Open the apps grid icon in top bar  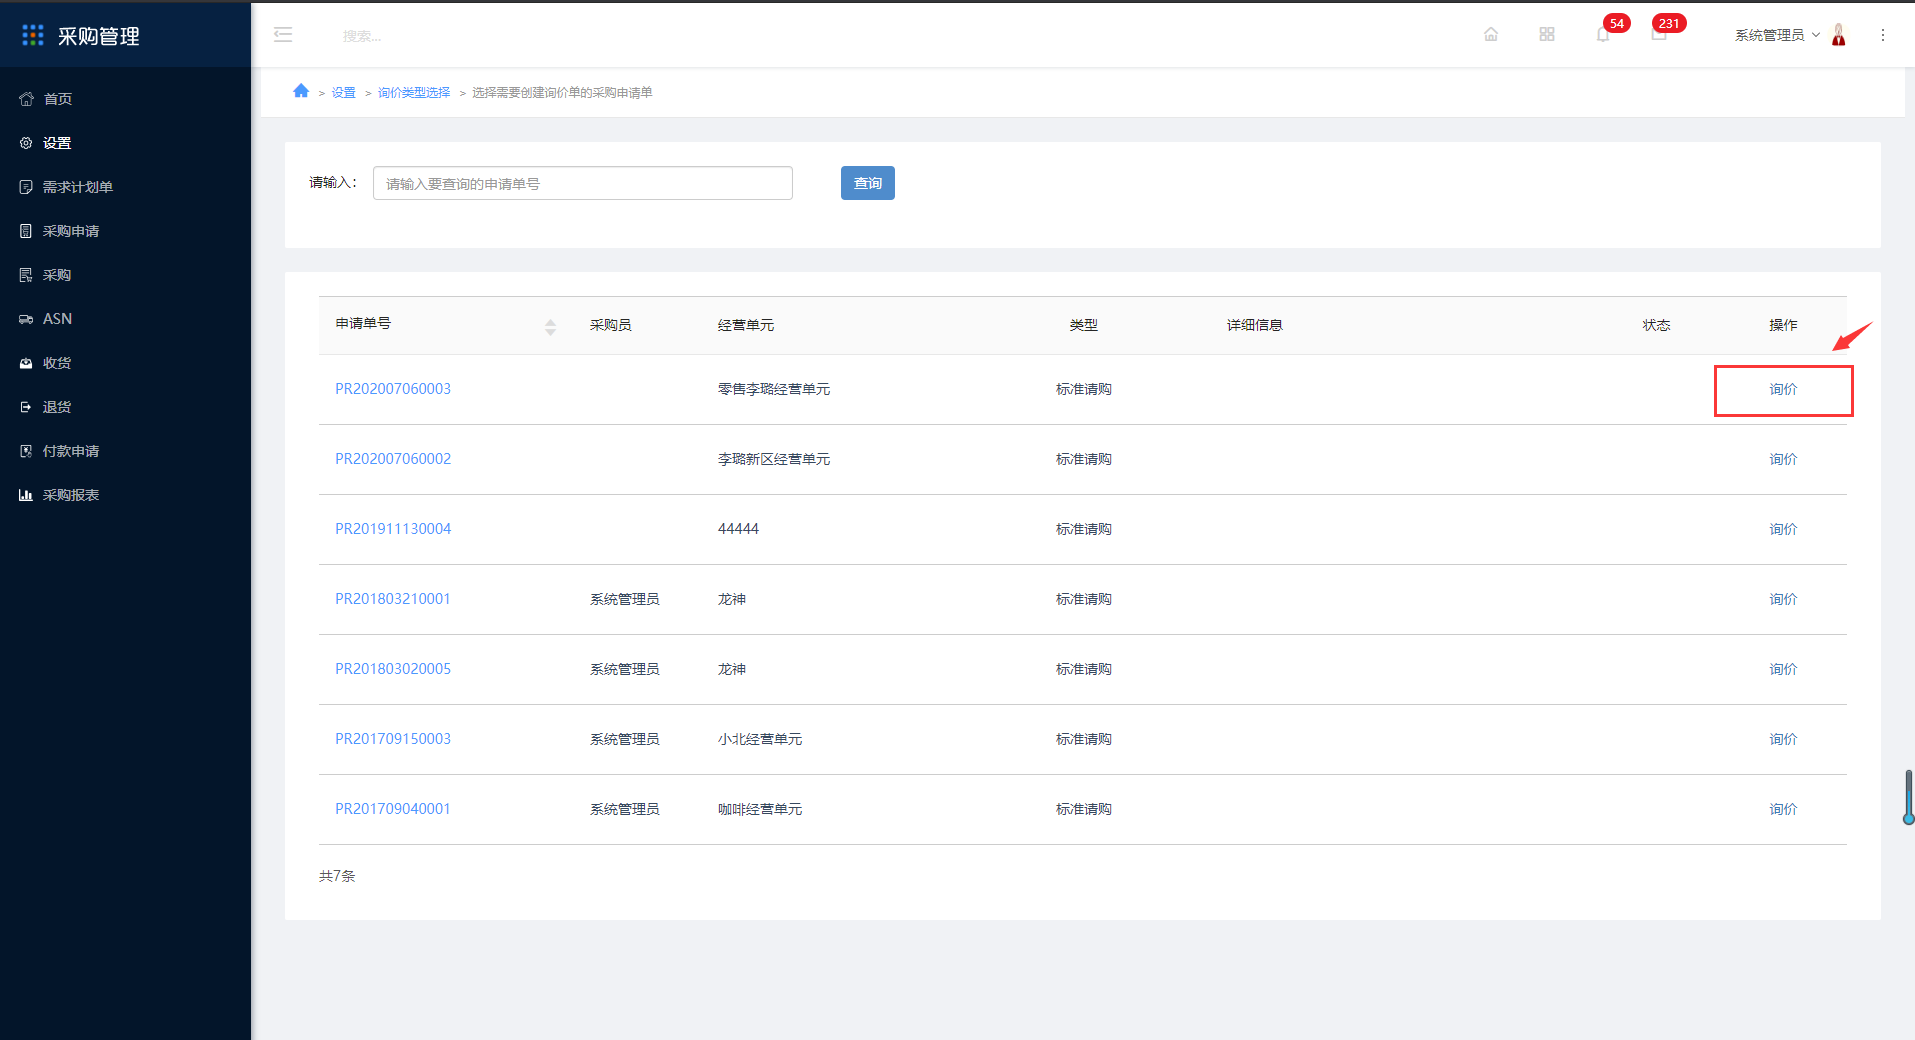[1547, 35]
